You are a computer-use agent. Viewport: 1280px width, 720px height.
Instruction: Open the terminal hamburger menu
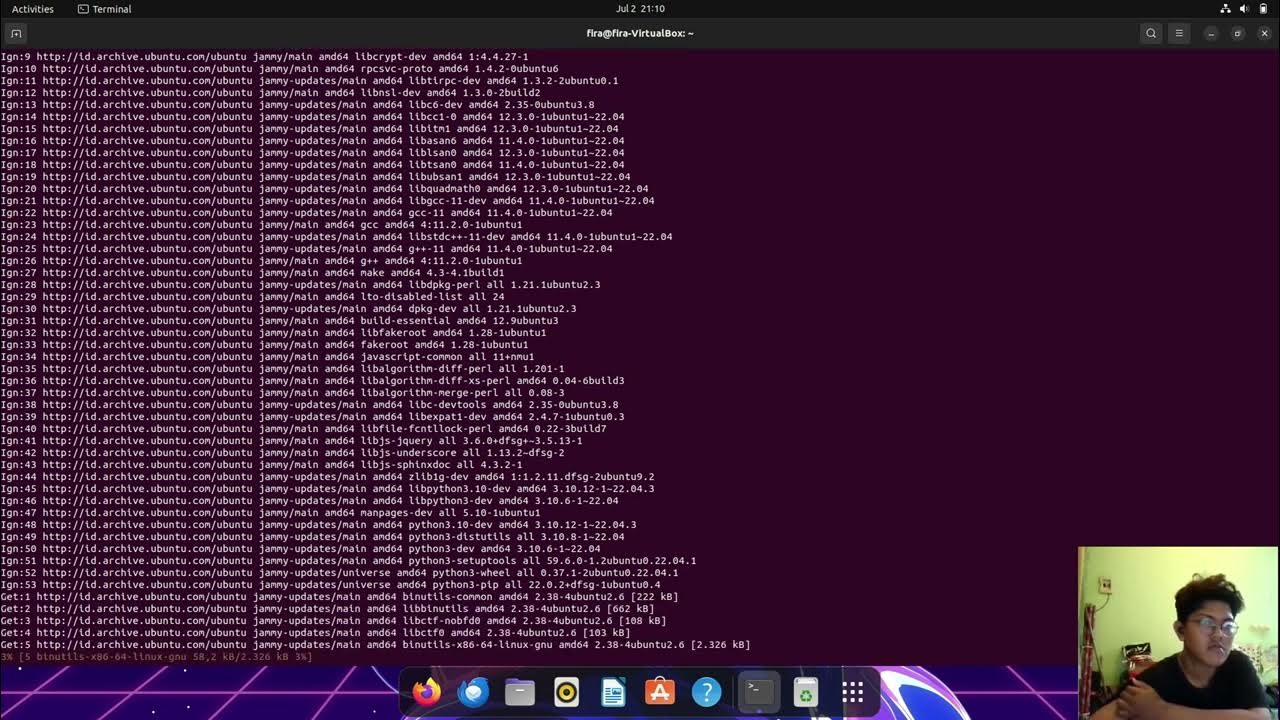point(1179,33)
